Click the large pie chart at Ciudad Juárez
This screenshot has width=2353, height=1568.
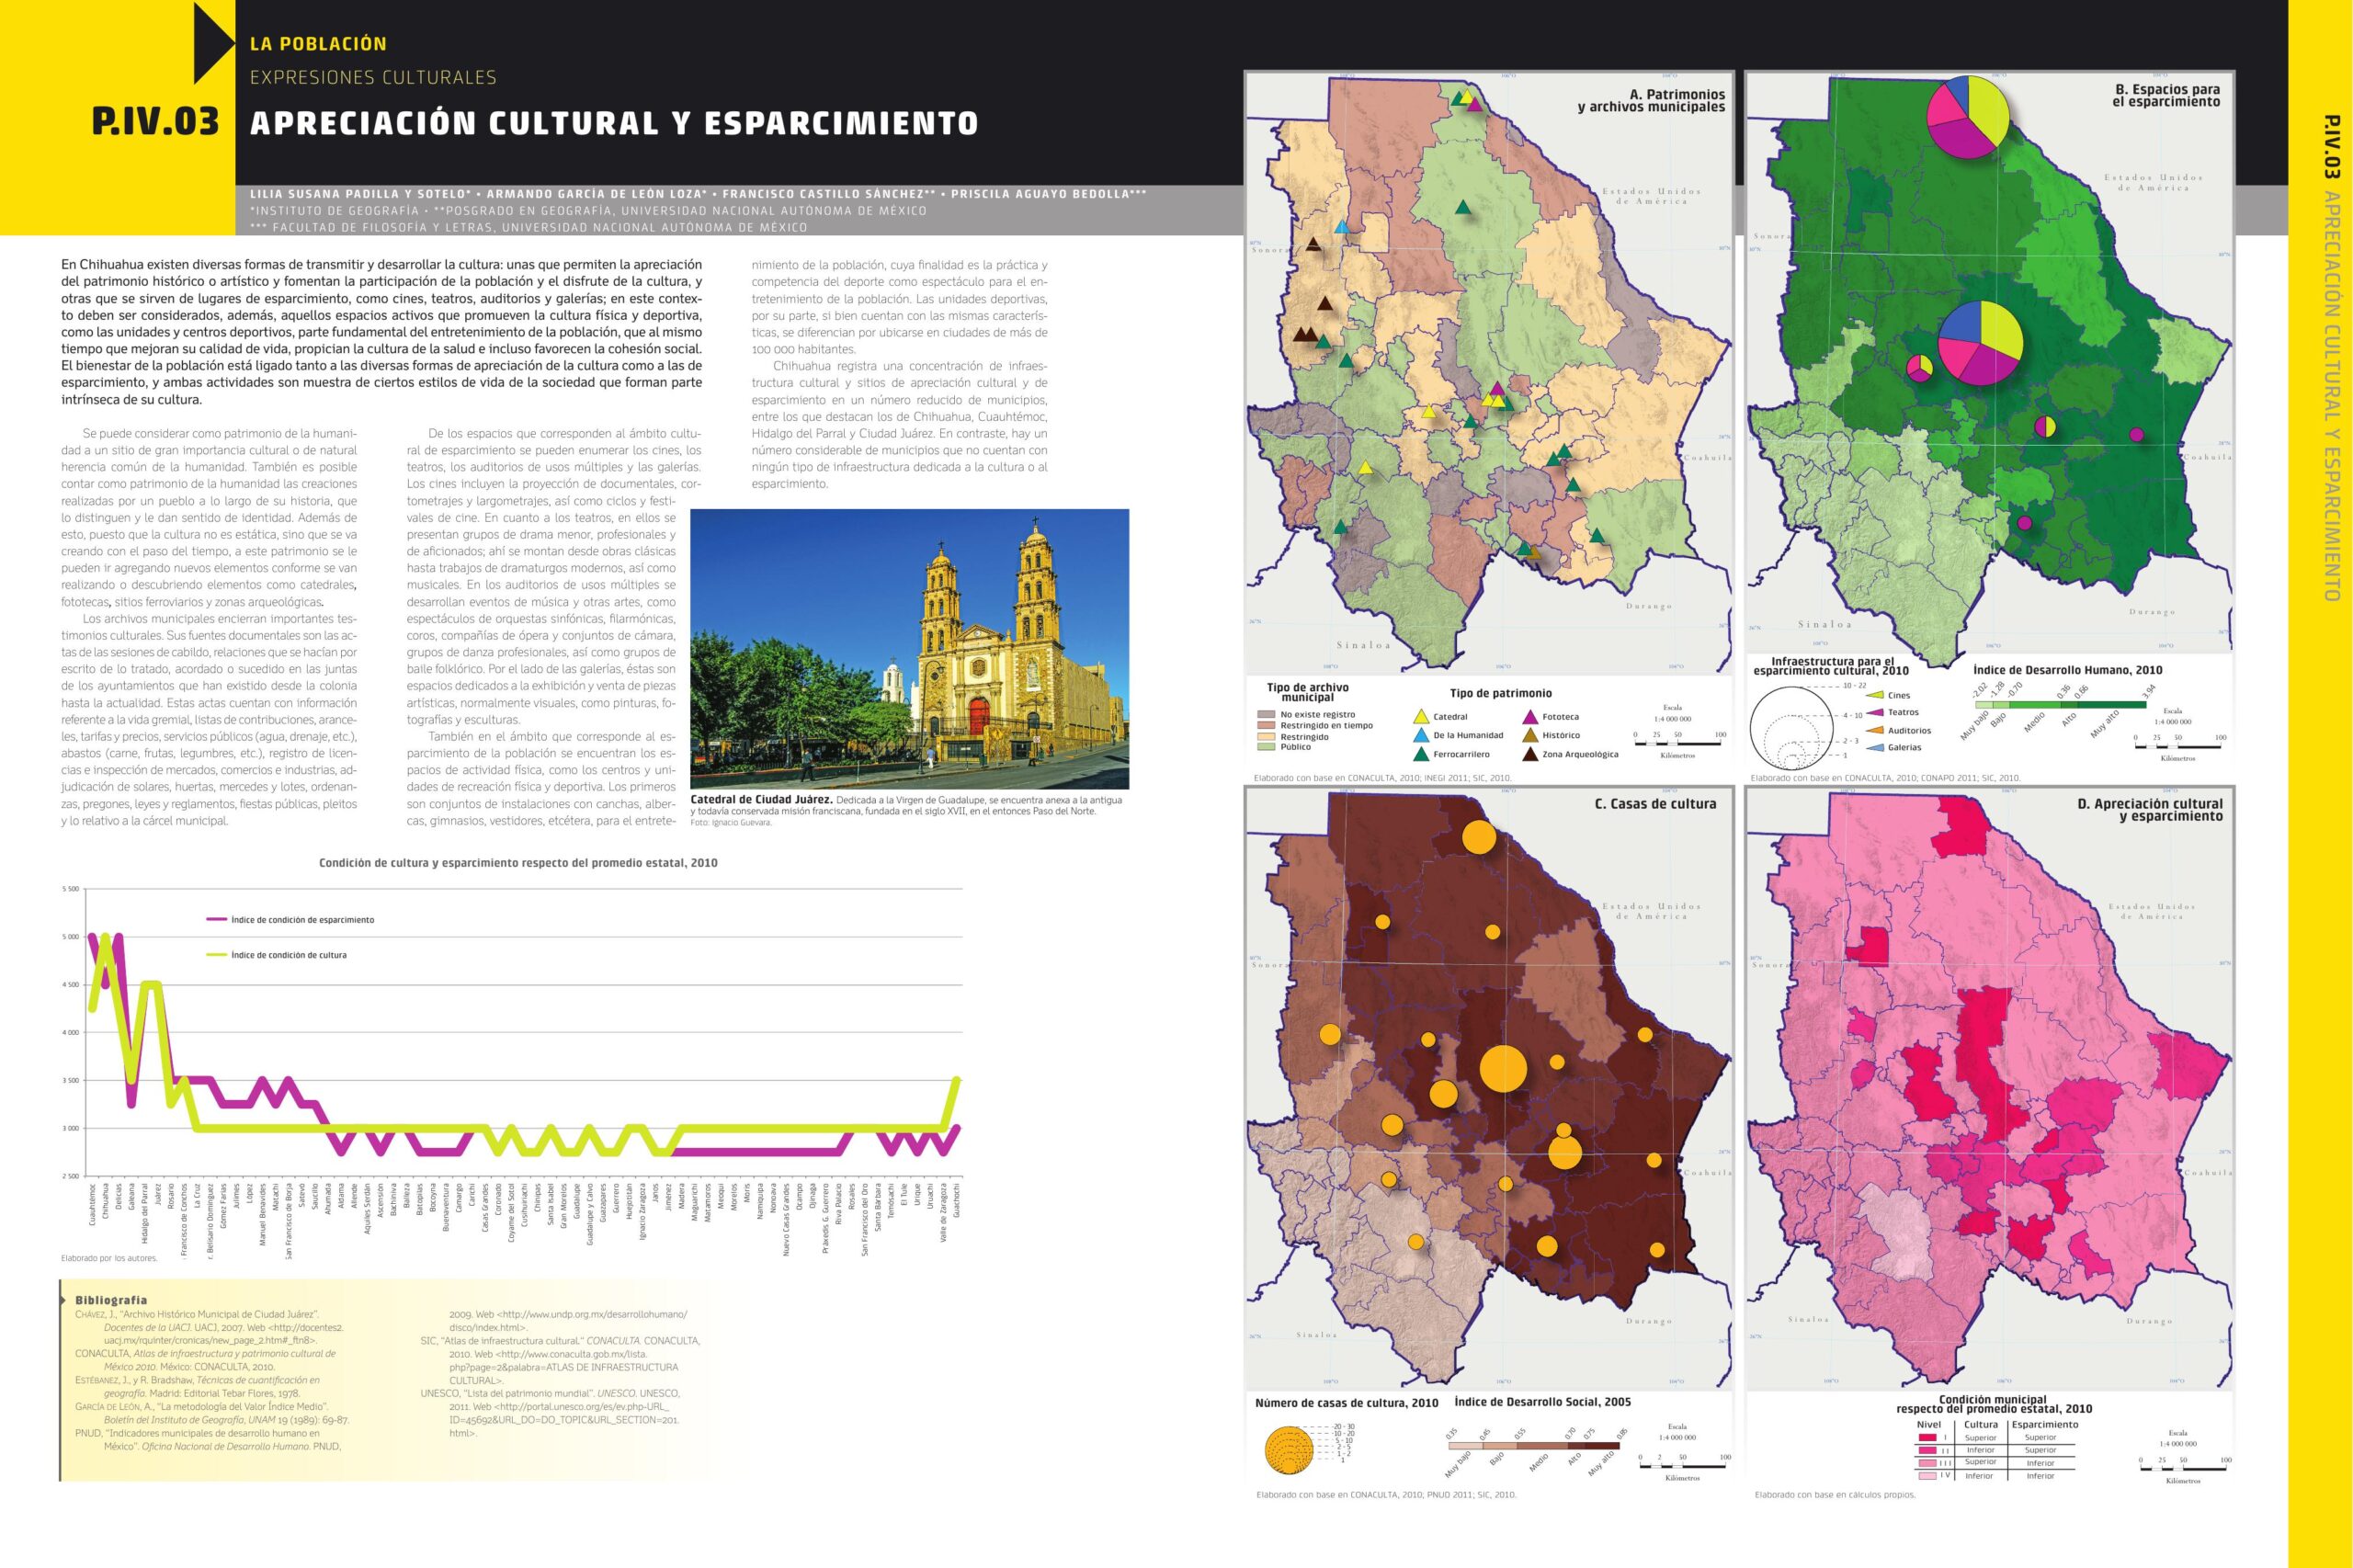coord(1967,118)
